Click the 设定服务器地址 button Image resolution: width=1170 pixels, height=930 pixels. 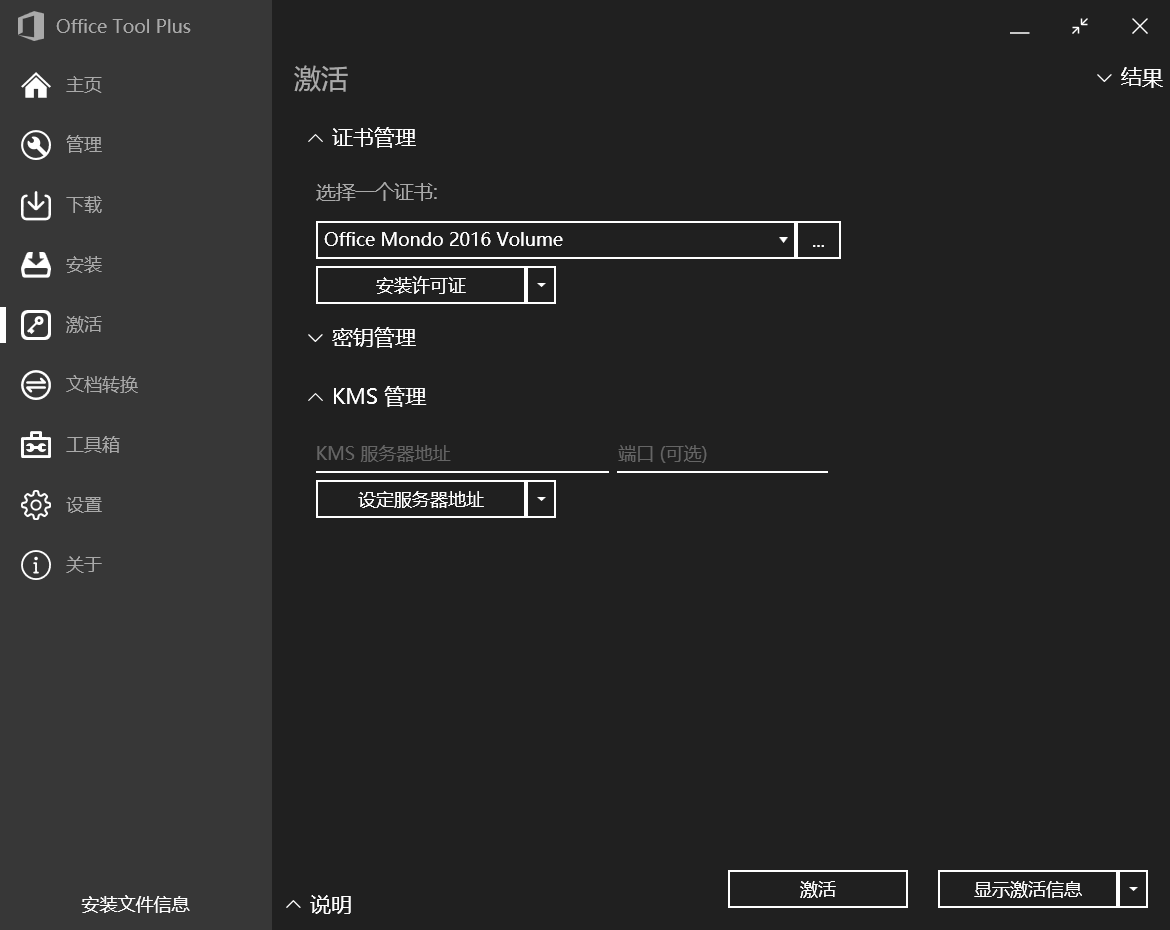tap(421, 499)
